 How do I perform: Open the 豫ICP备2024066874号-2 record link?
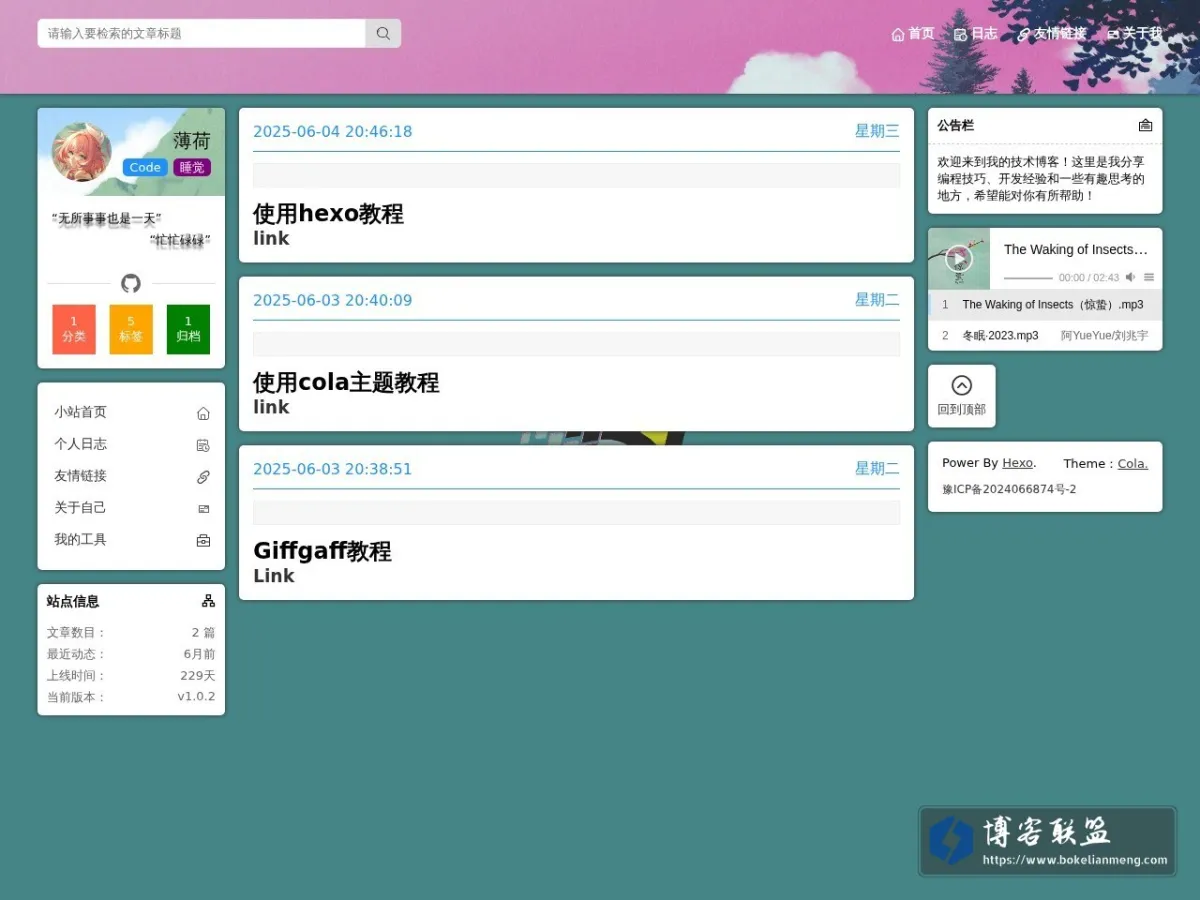click(x=1009, y=489)
